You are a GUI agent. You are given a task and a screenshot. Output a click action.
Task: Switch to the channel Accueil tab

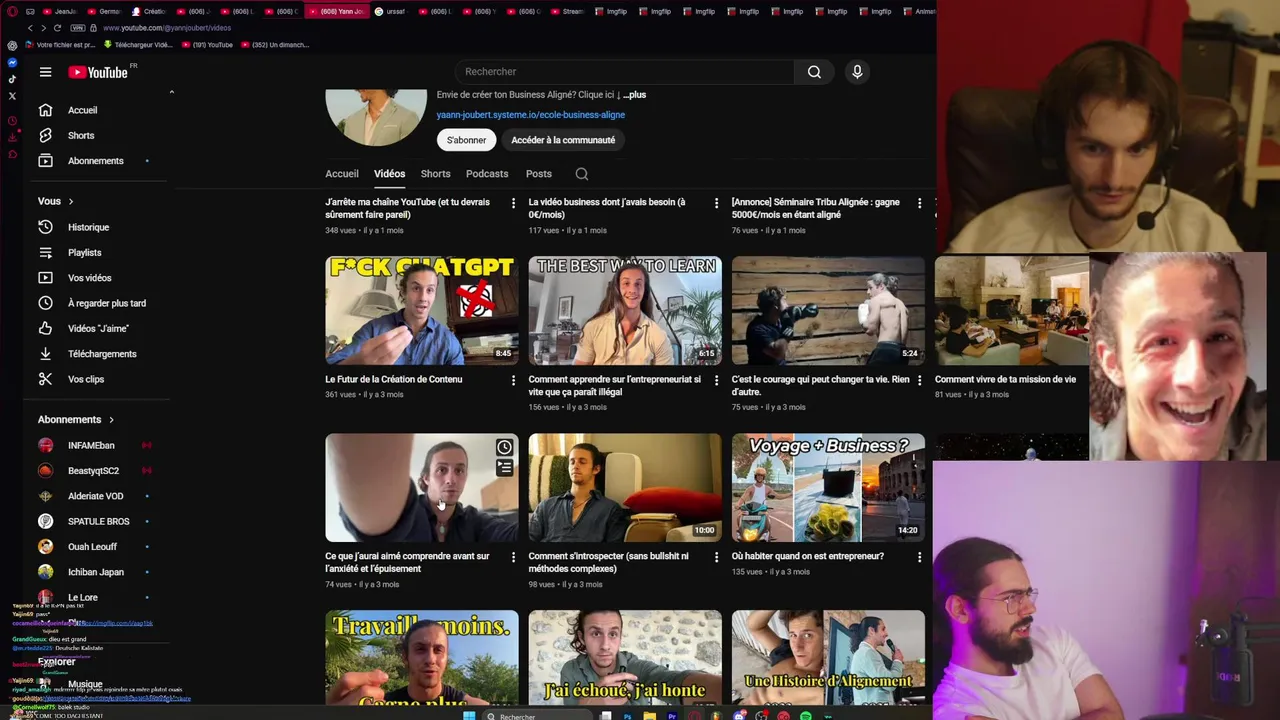(341, 173)
